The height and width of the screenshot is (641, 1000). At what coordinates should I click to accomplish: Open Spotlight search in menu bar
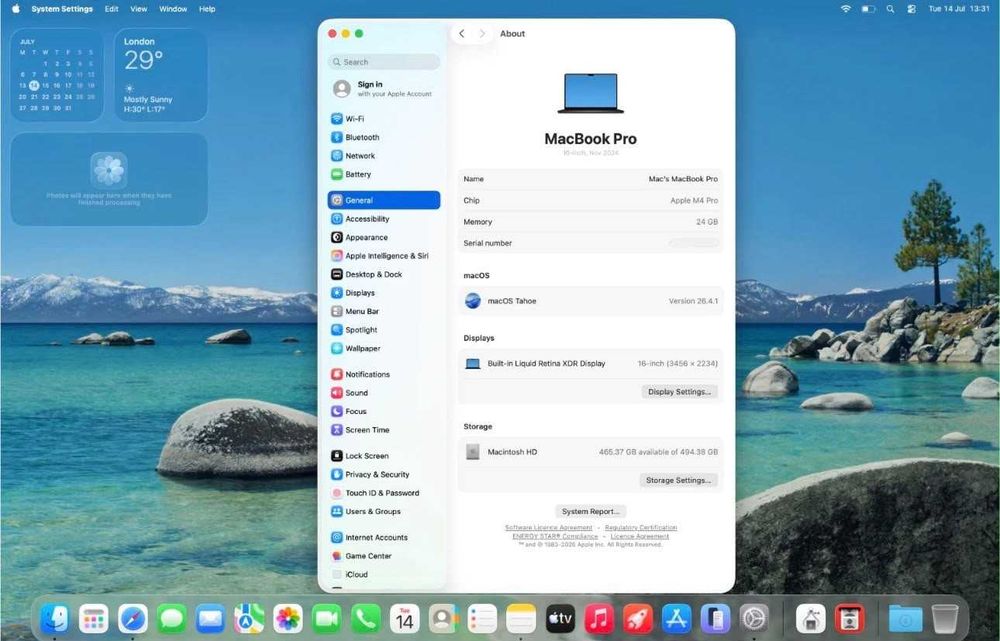(890, 9)
